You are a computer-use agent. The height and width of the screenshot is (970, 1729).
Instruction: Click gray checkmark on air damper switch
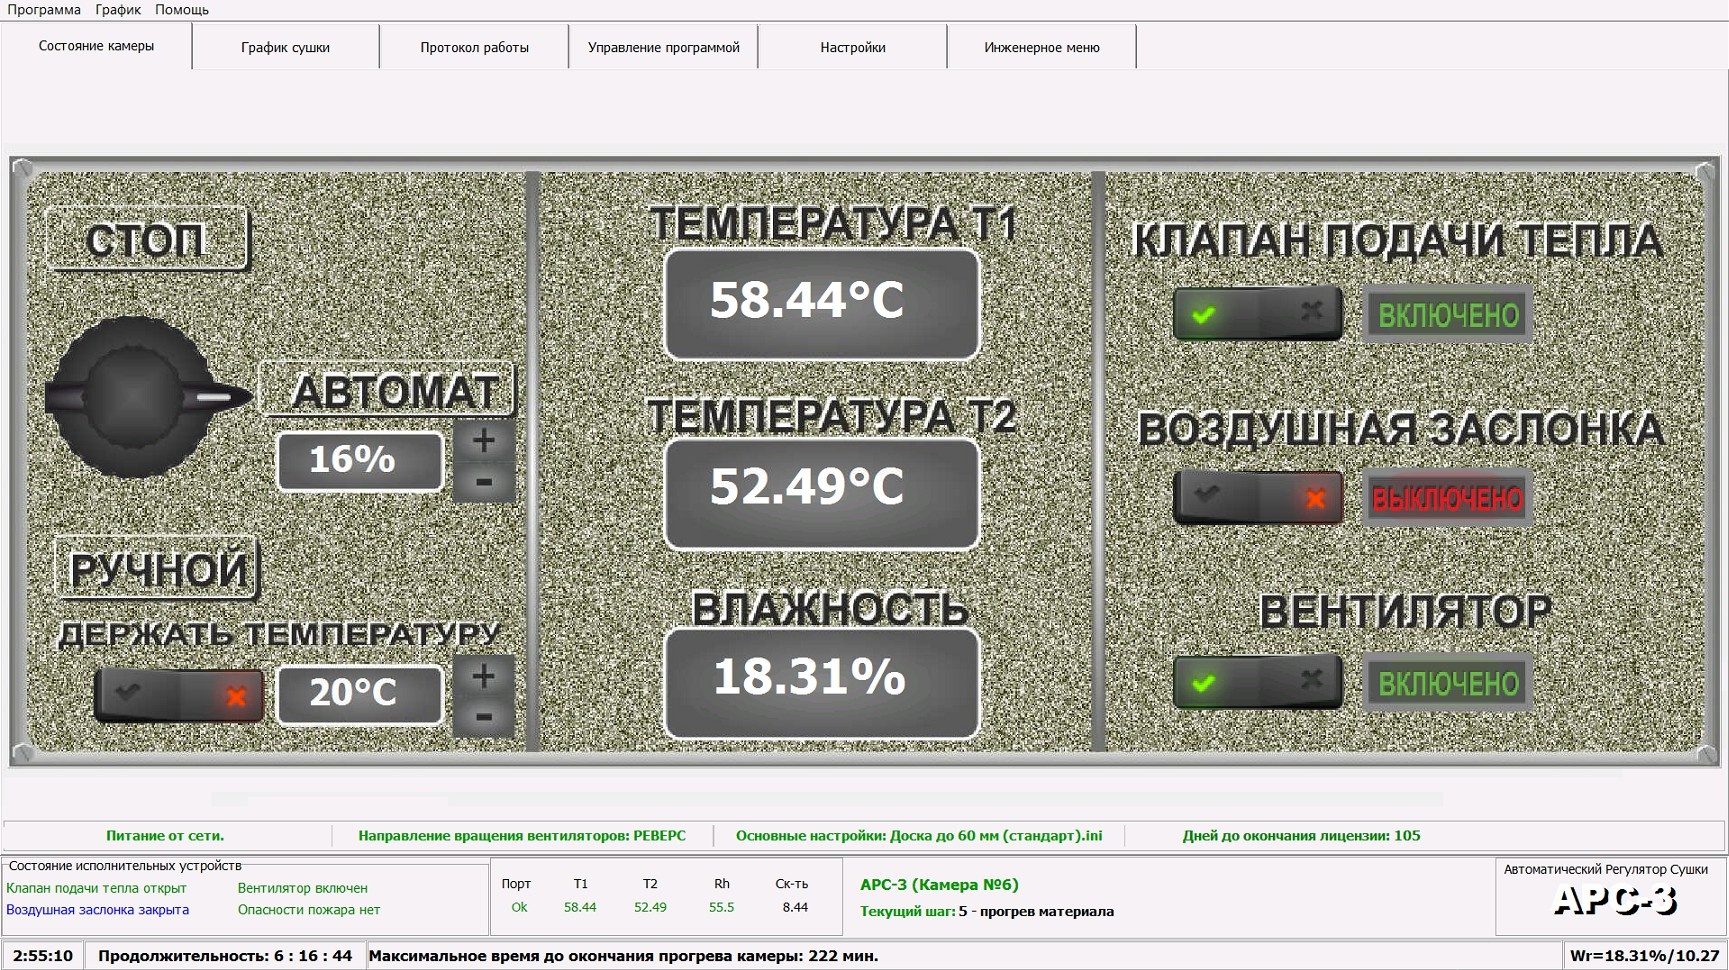pyautogui.click(x=1207, y=495)
